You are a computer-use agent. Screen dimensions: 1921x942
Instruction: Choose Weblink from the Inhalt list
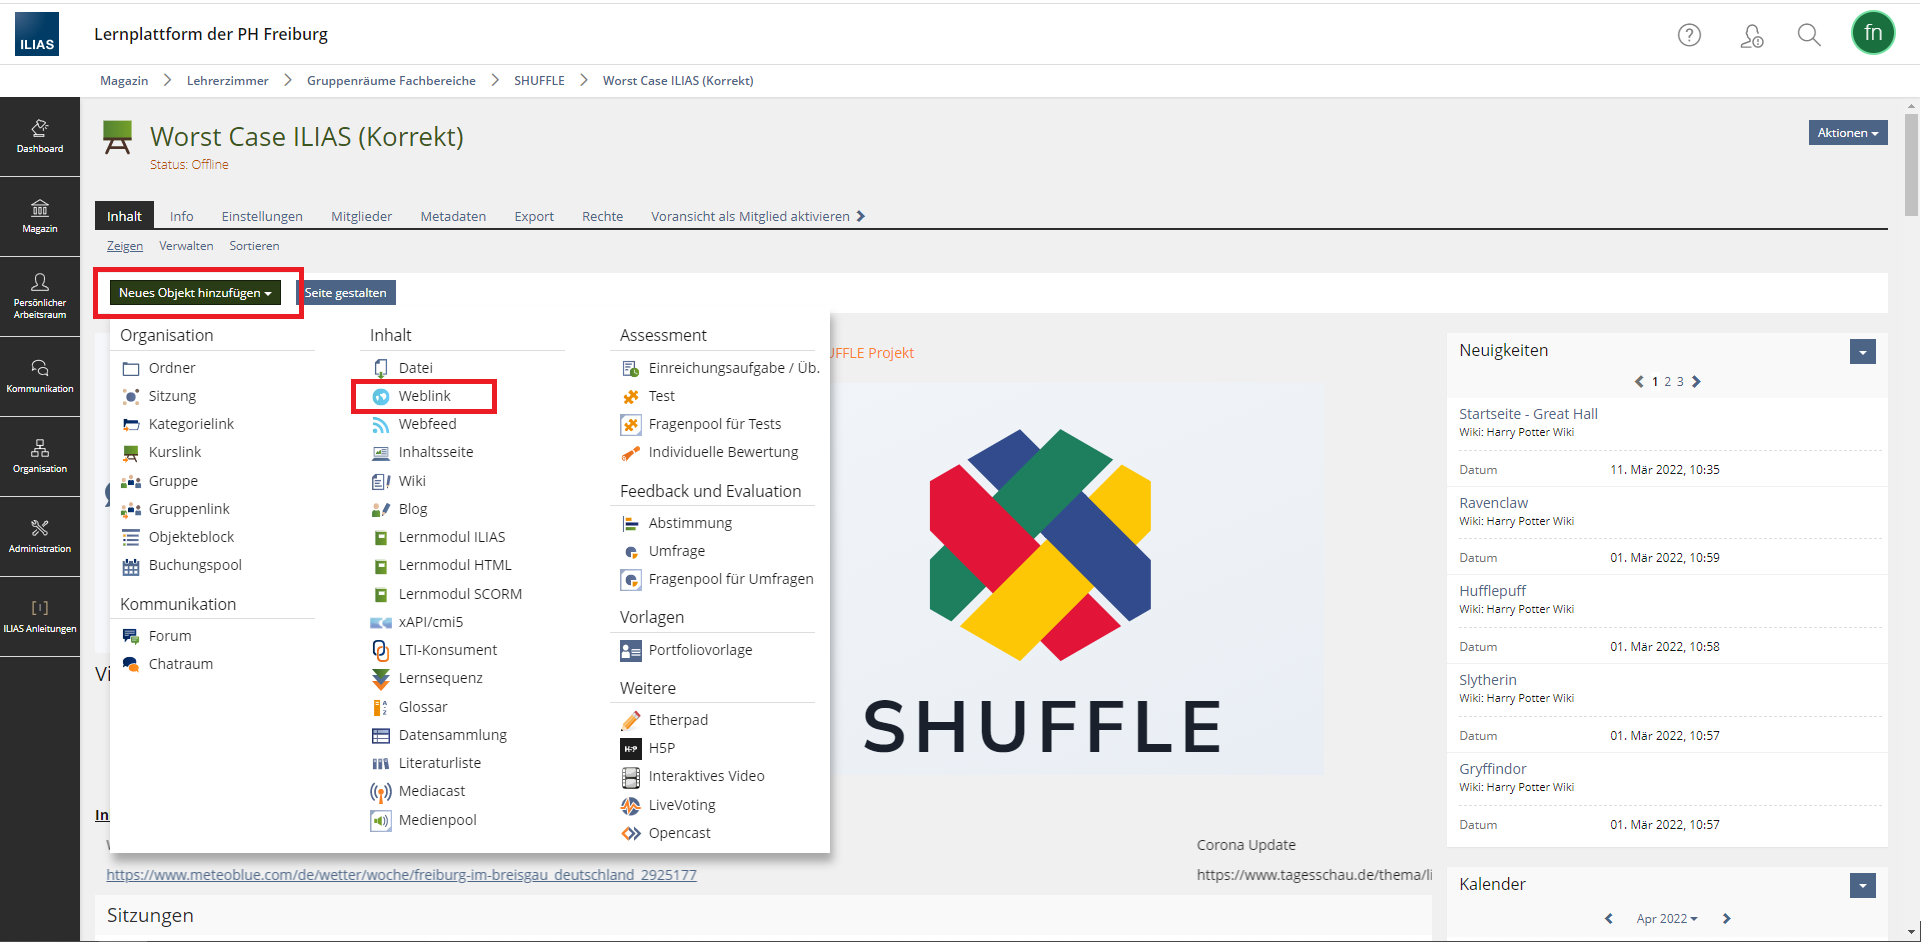424,396
